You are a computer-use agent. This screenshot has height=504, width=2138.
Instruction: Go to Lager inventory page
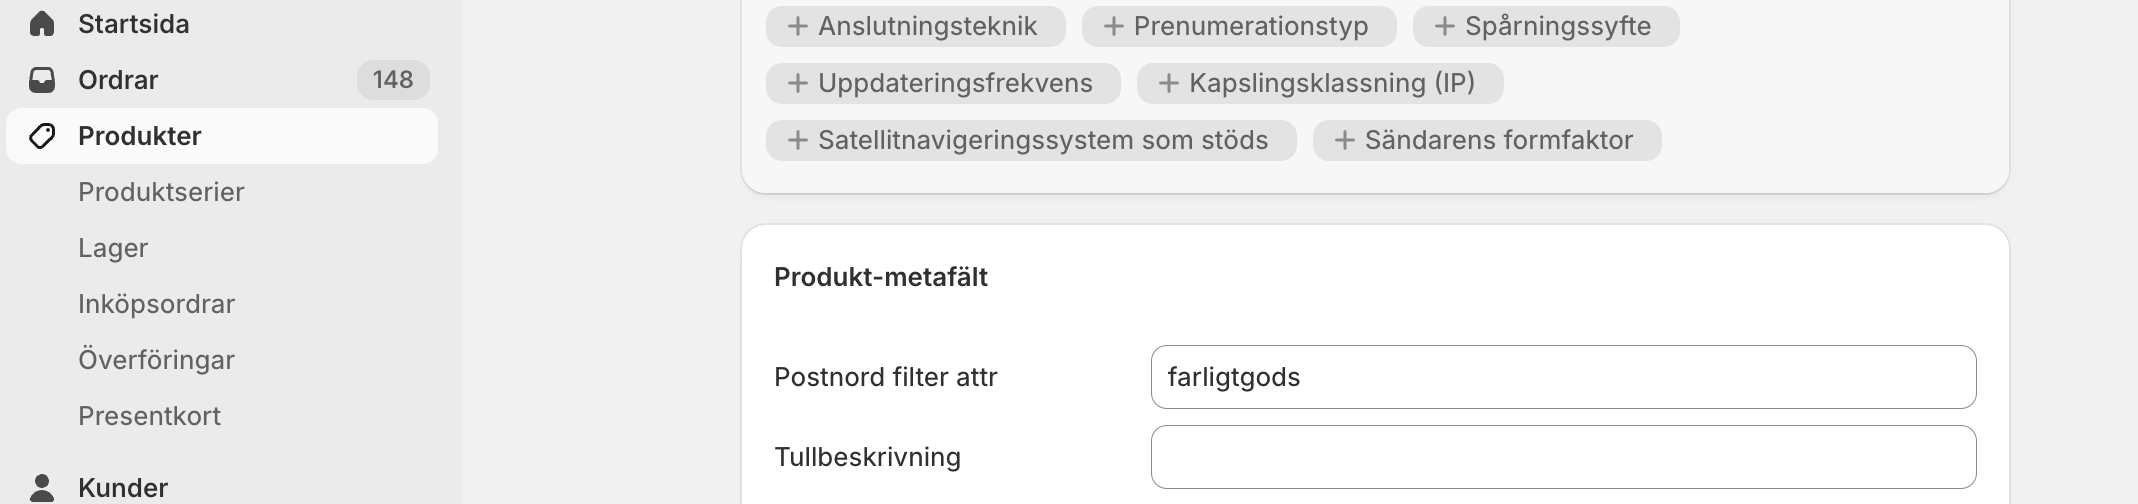click(113, 248)
